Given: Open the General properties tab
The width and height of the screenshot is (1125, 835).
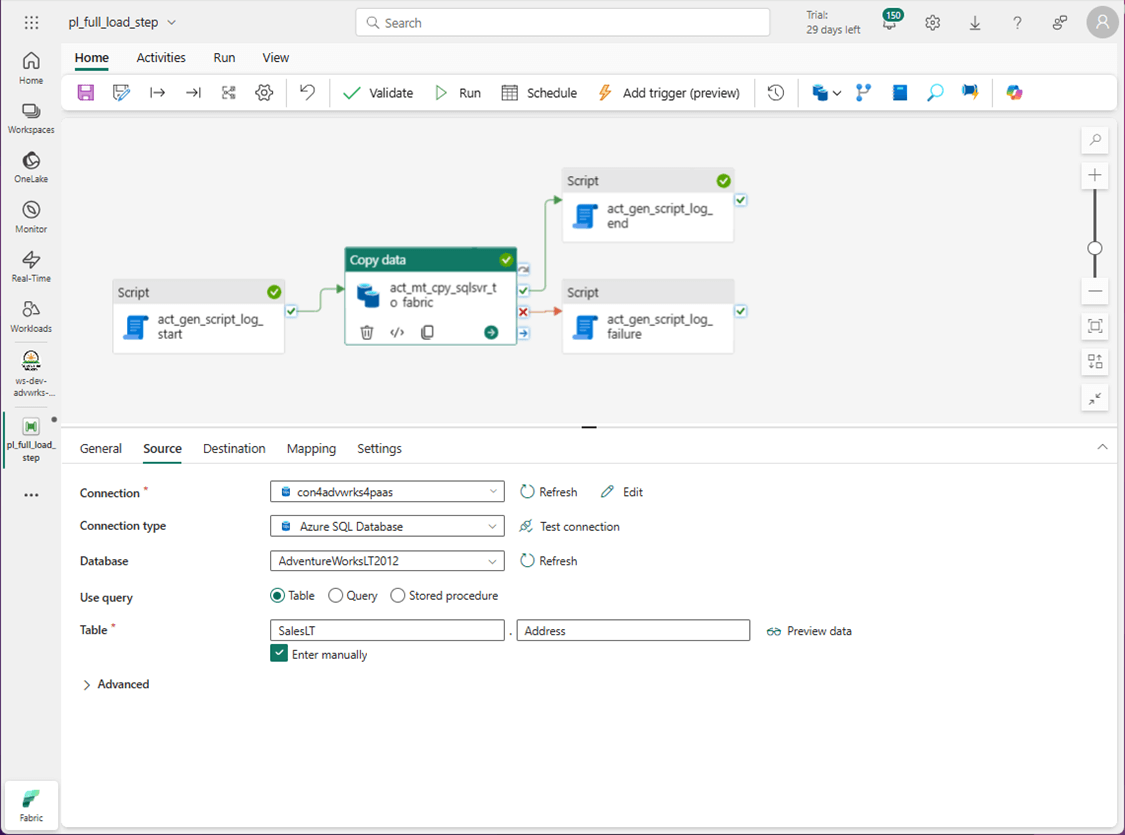Looking at the screenshot, I should 100,448.
